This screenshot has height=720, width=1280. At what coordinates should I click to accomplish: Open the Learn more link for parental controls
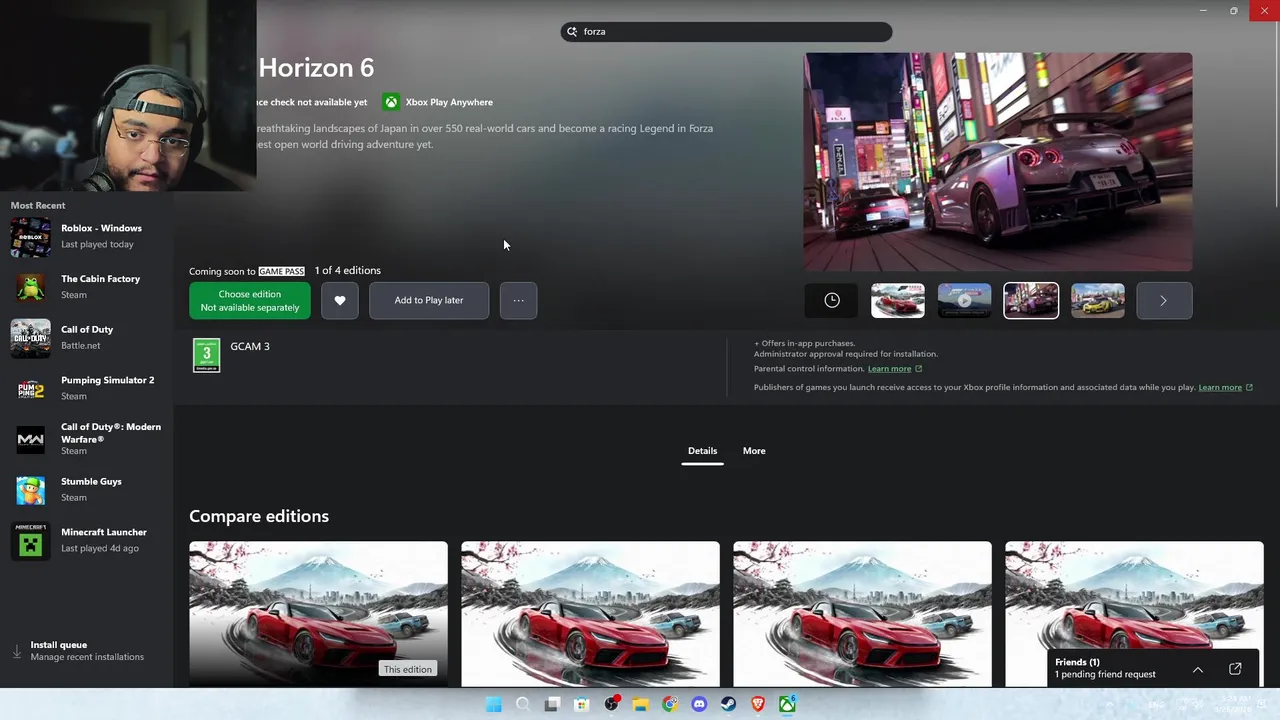889,369
